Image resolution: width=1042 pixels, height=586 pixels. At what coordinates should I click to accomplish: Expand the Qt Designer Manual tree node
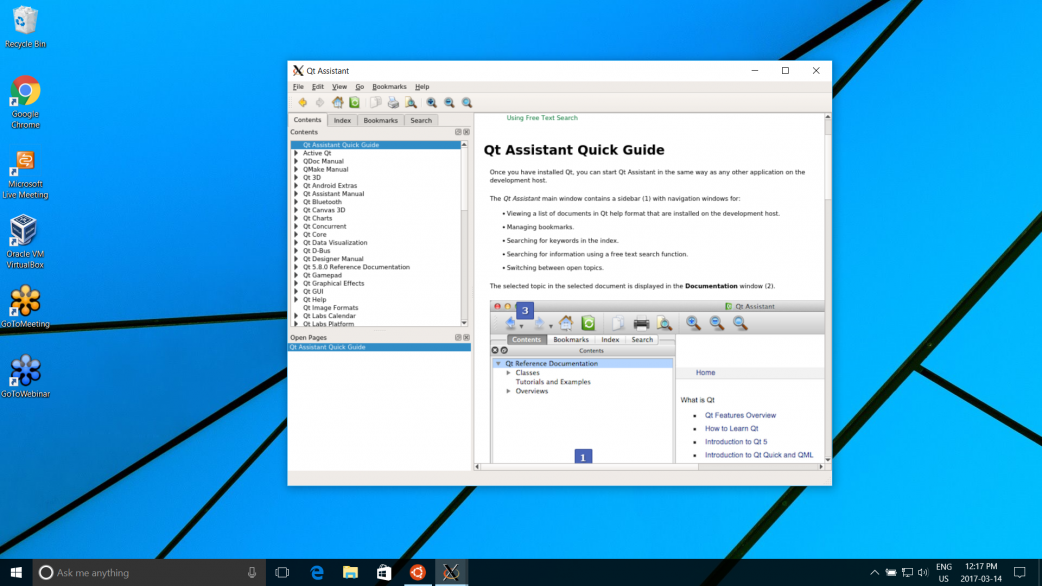coord(296,259)
